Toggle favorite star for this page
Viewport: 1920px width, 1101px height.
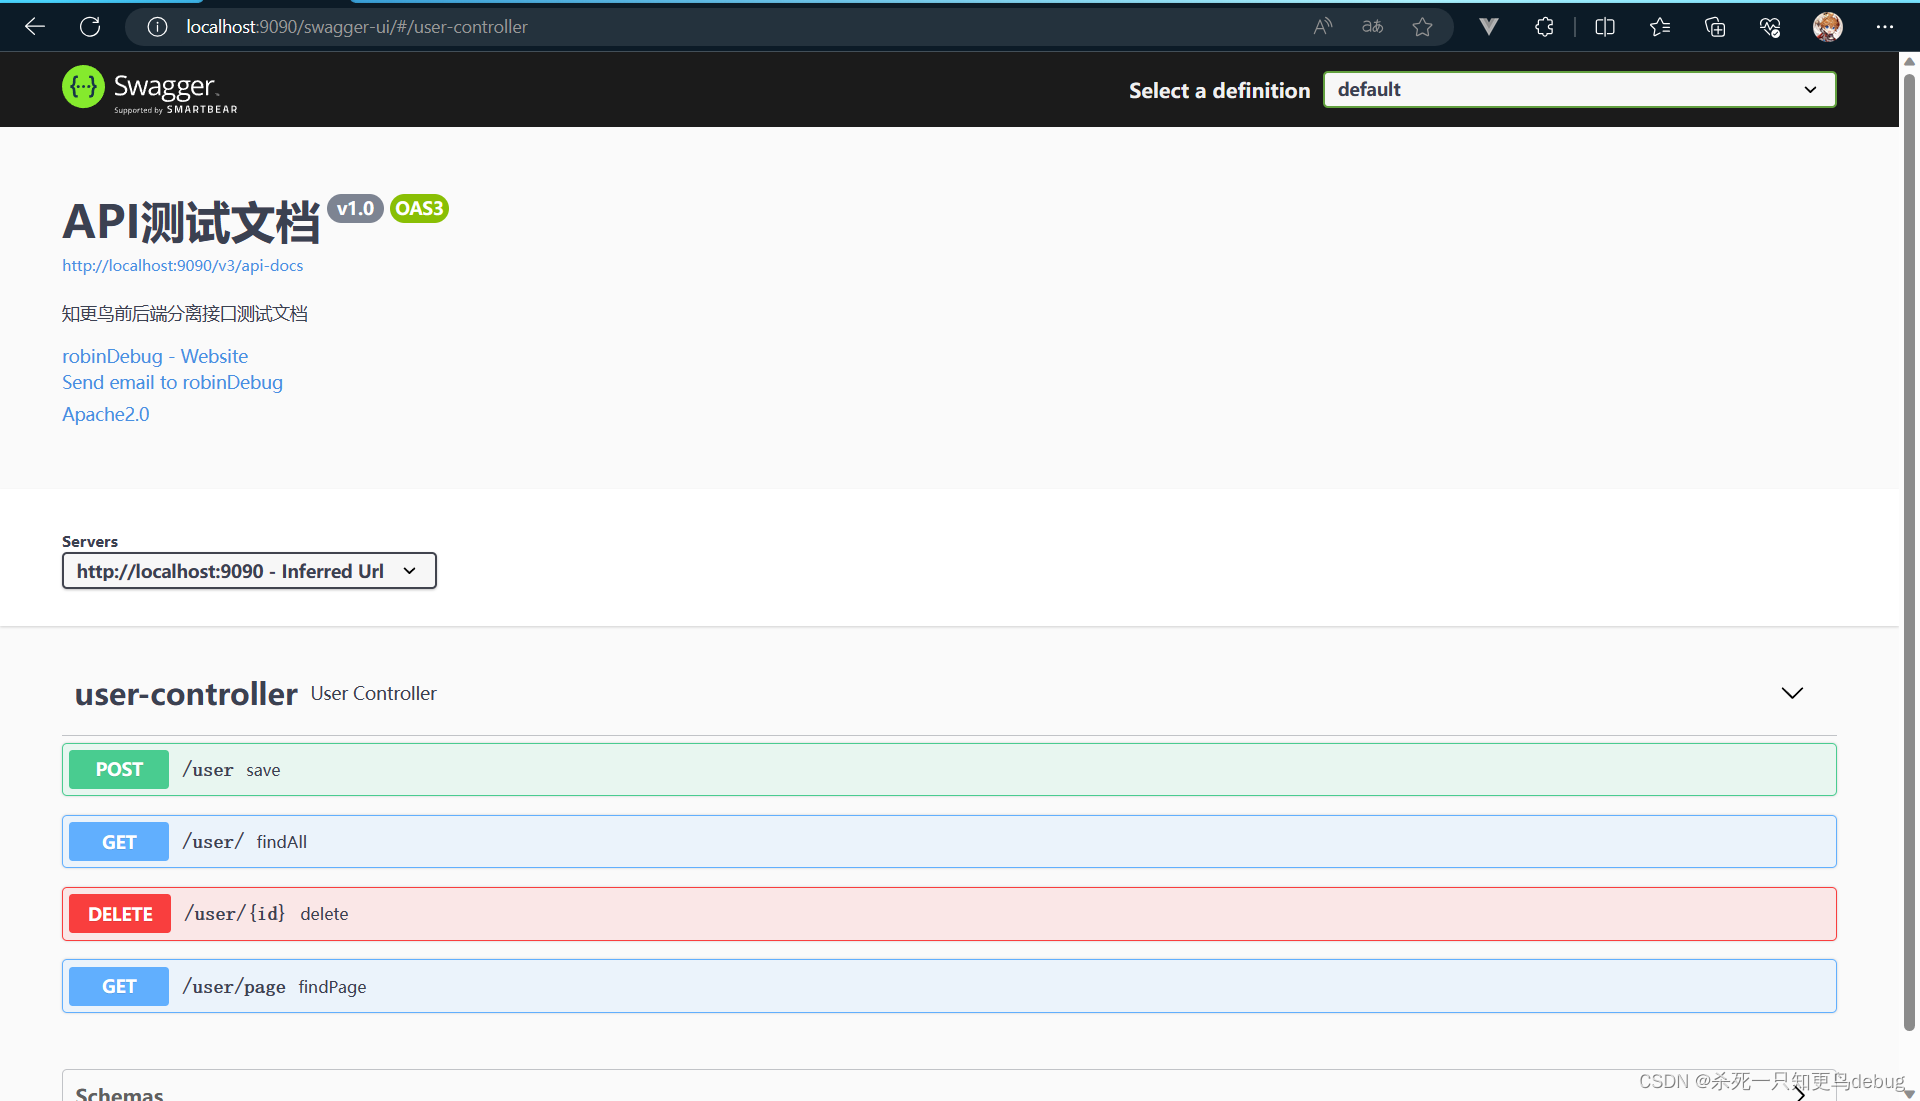[1423, 27]
